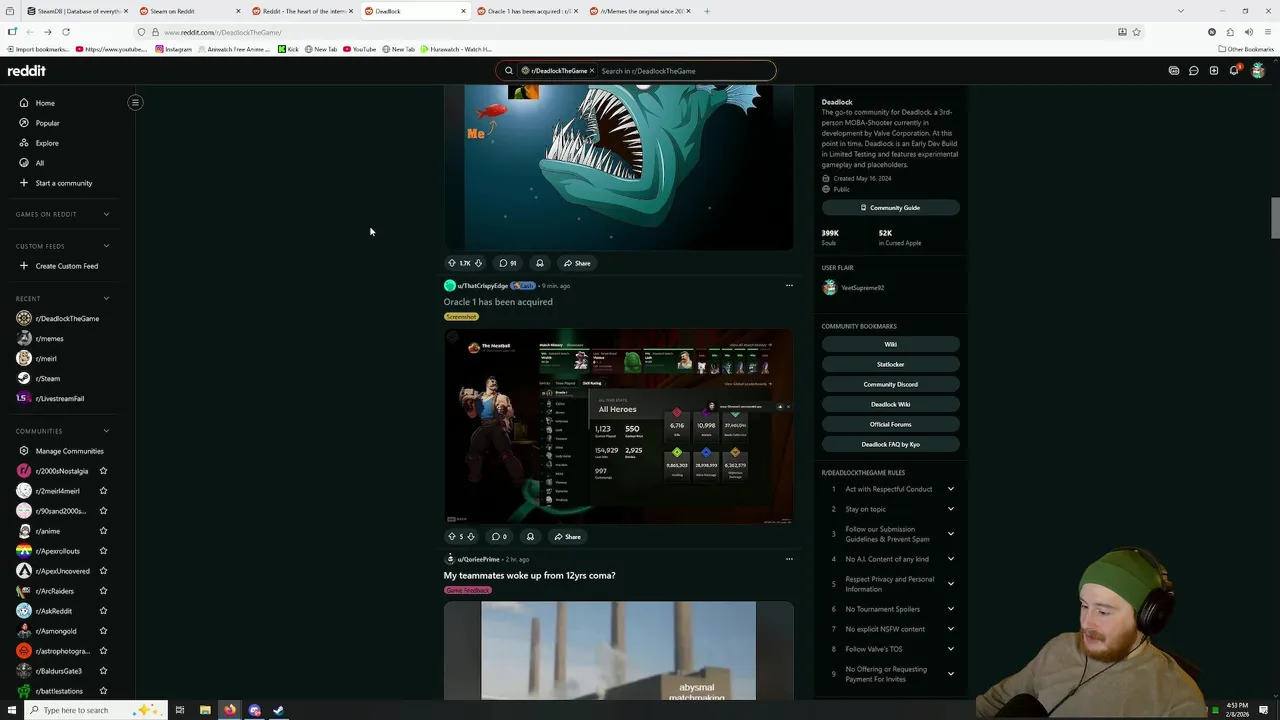
Task: Open Community Discord bookmark
Action: click(890, 384)
